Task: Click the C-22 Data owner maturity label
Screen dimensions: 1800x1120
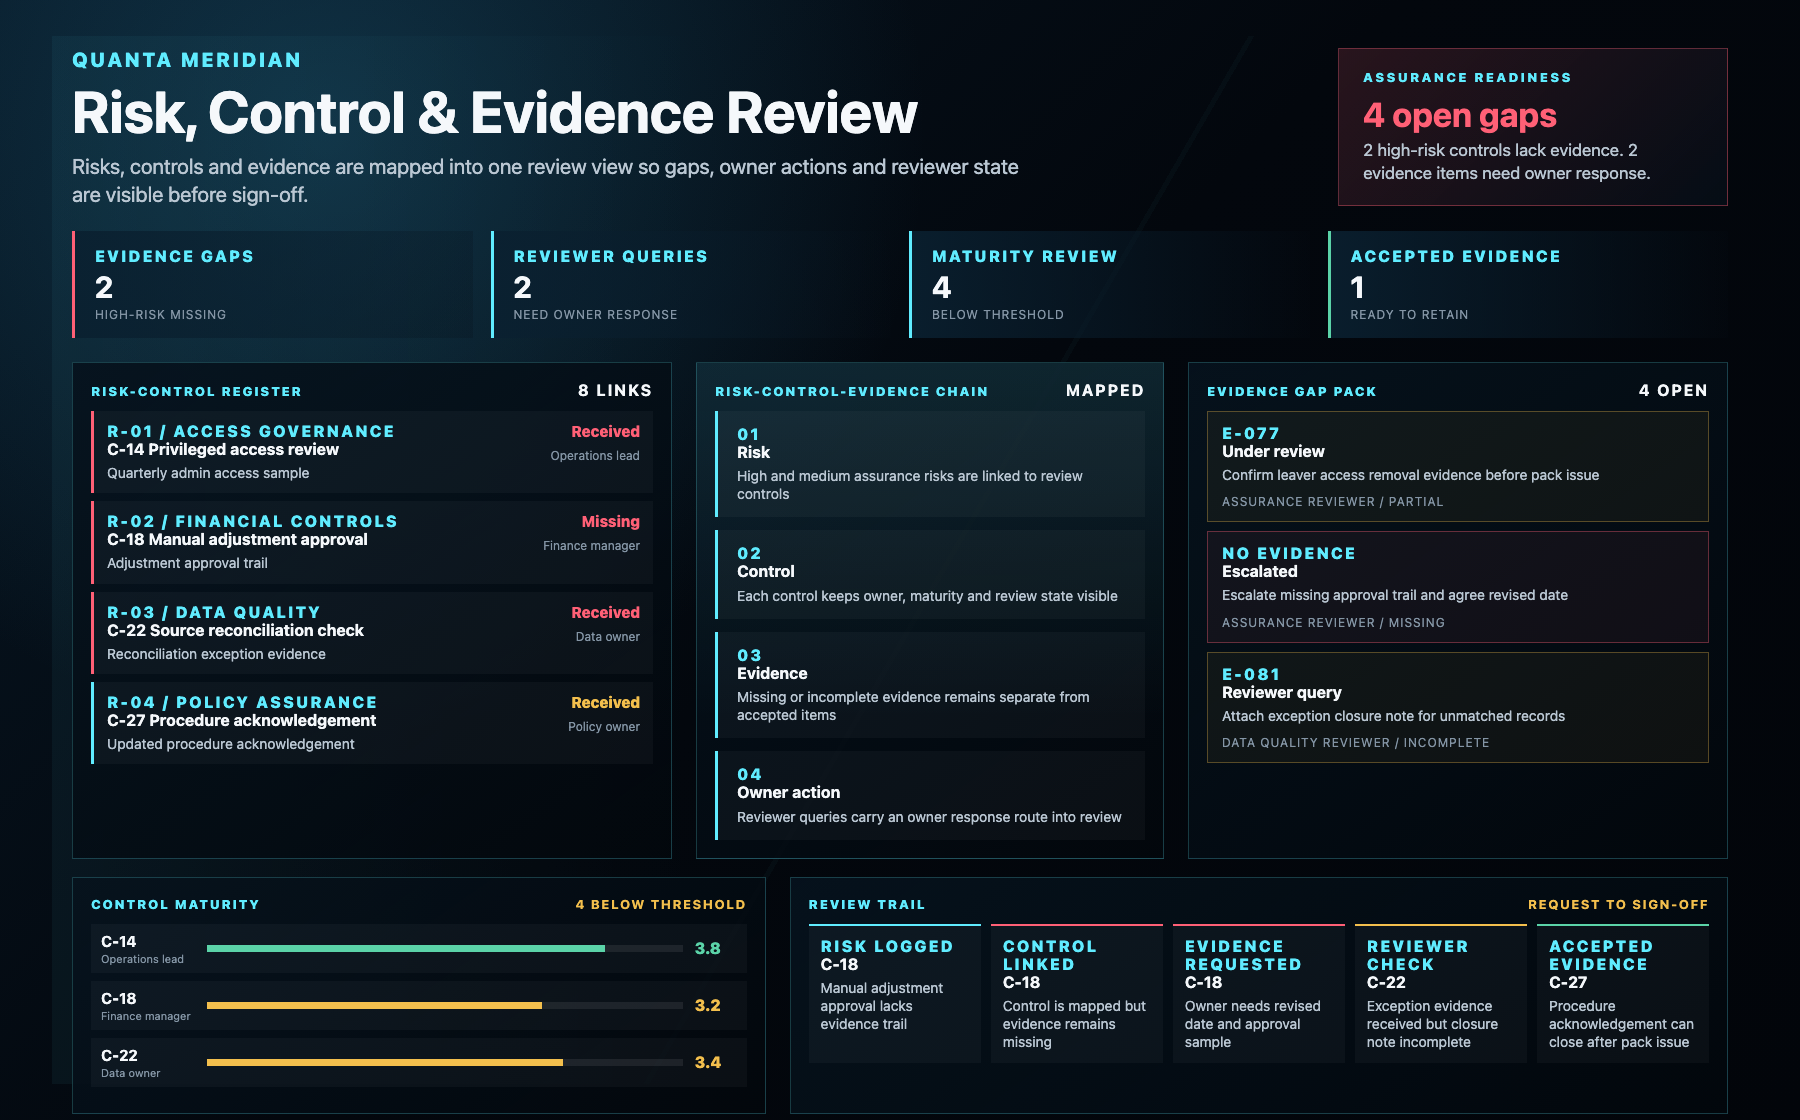Action: click(x=131, y=1064)
